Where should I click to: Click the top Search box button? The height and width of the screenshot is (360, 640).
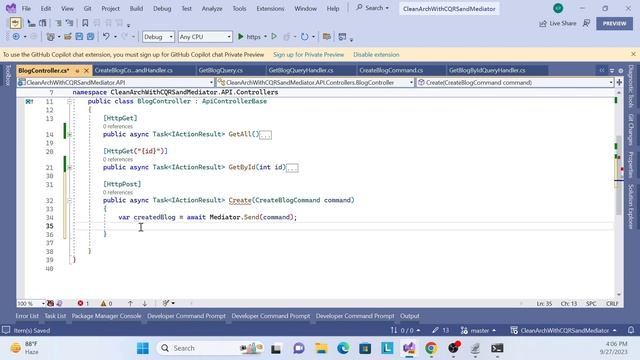click(x=372, y=8)
